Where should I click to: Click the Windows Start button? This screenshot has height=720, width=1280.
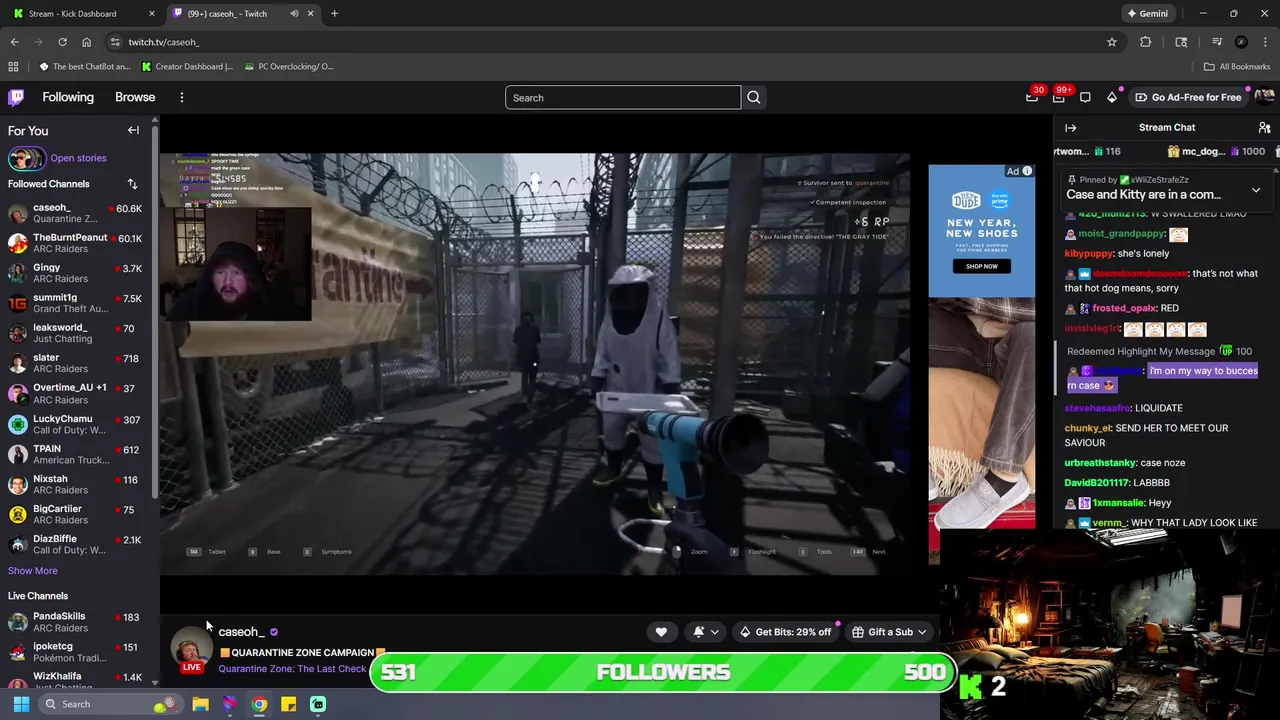point(21,704)
